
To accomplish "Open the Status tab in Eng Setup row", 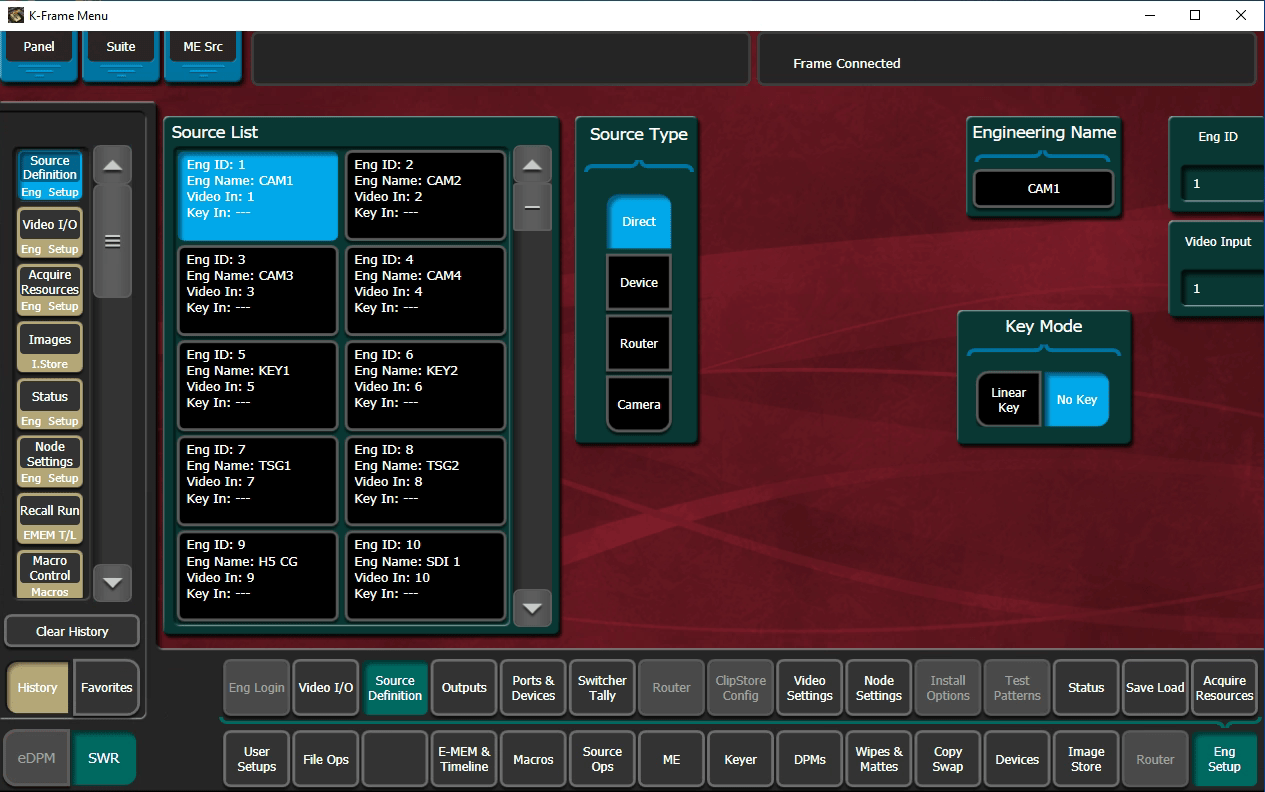I will (x=1086, y=687).
